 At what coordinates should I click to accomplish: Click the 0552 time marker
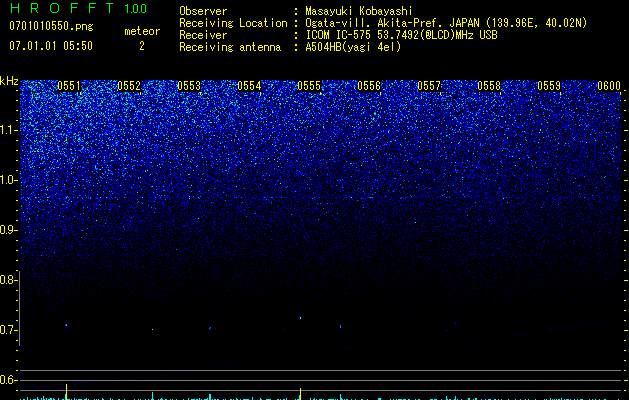coord(129,86)
